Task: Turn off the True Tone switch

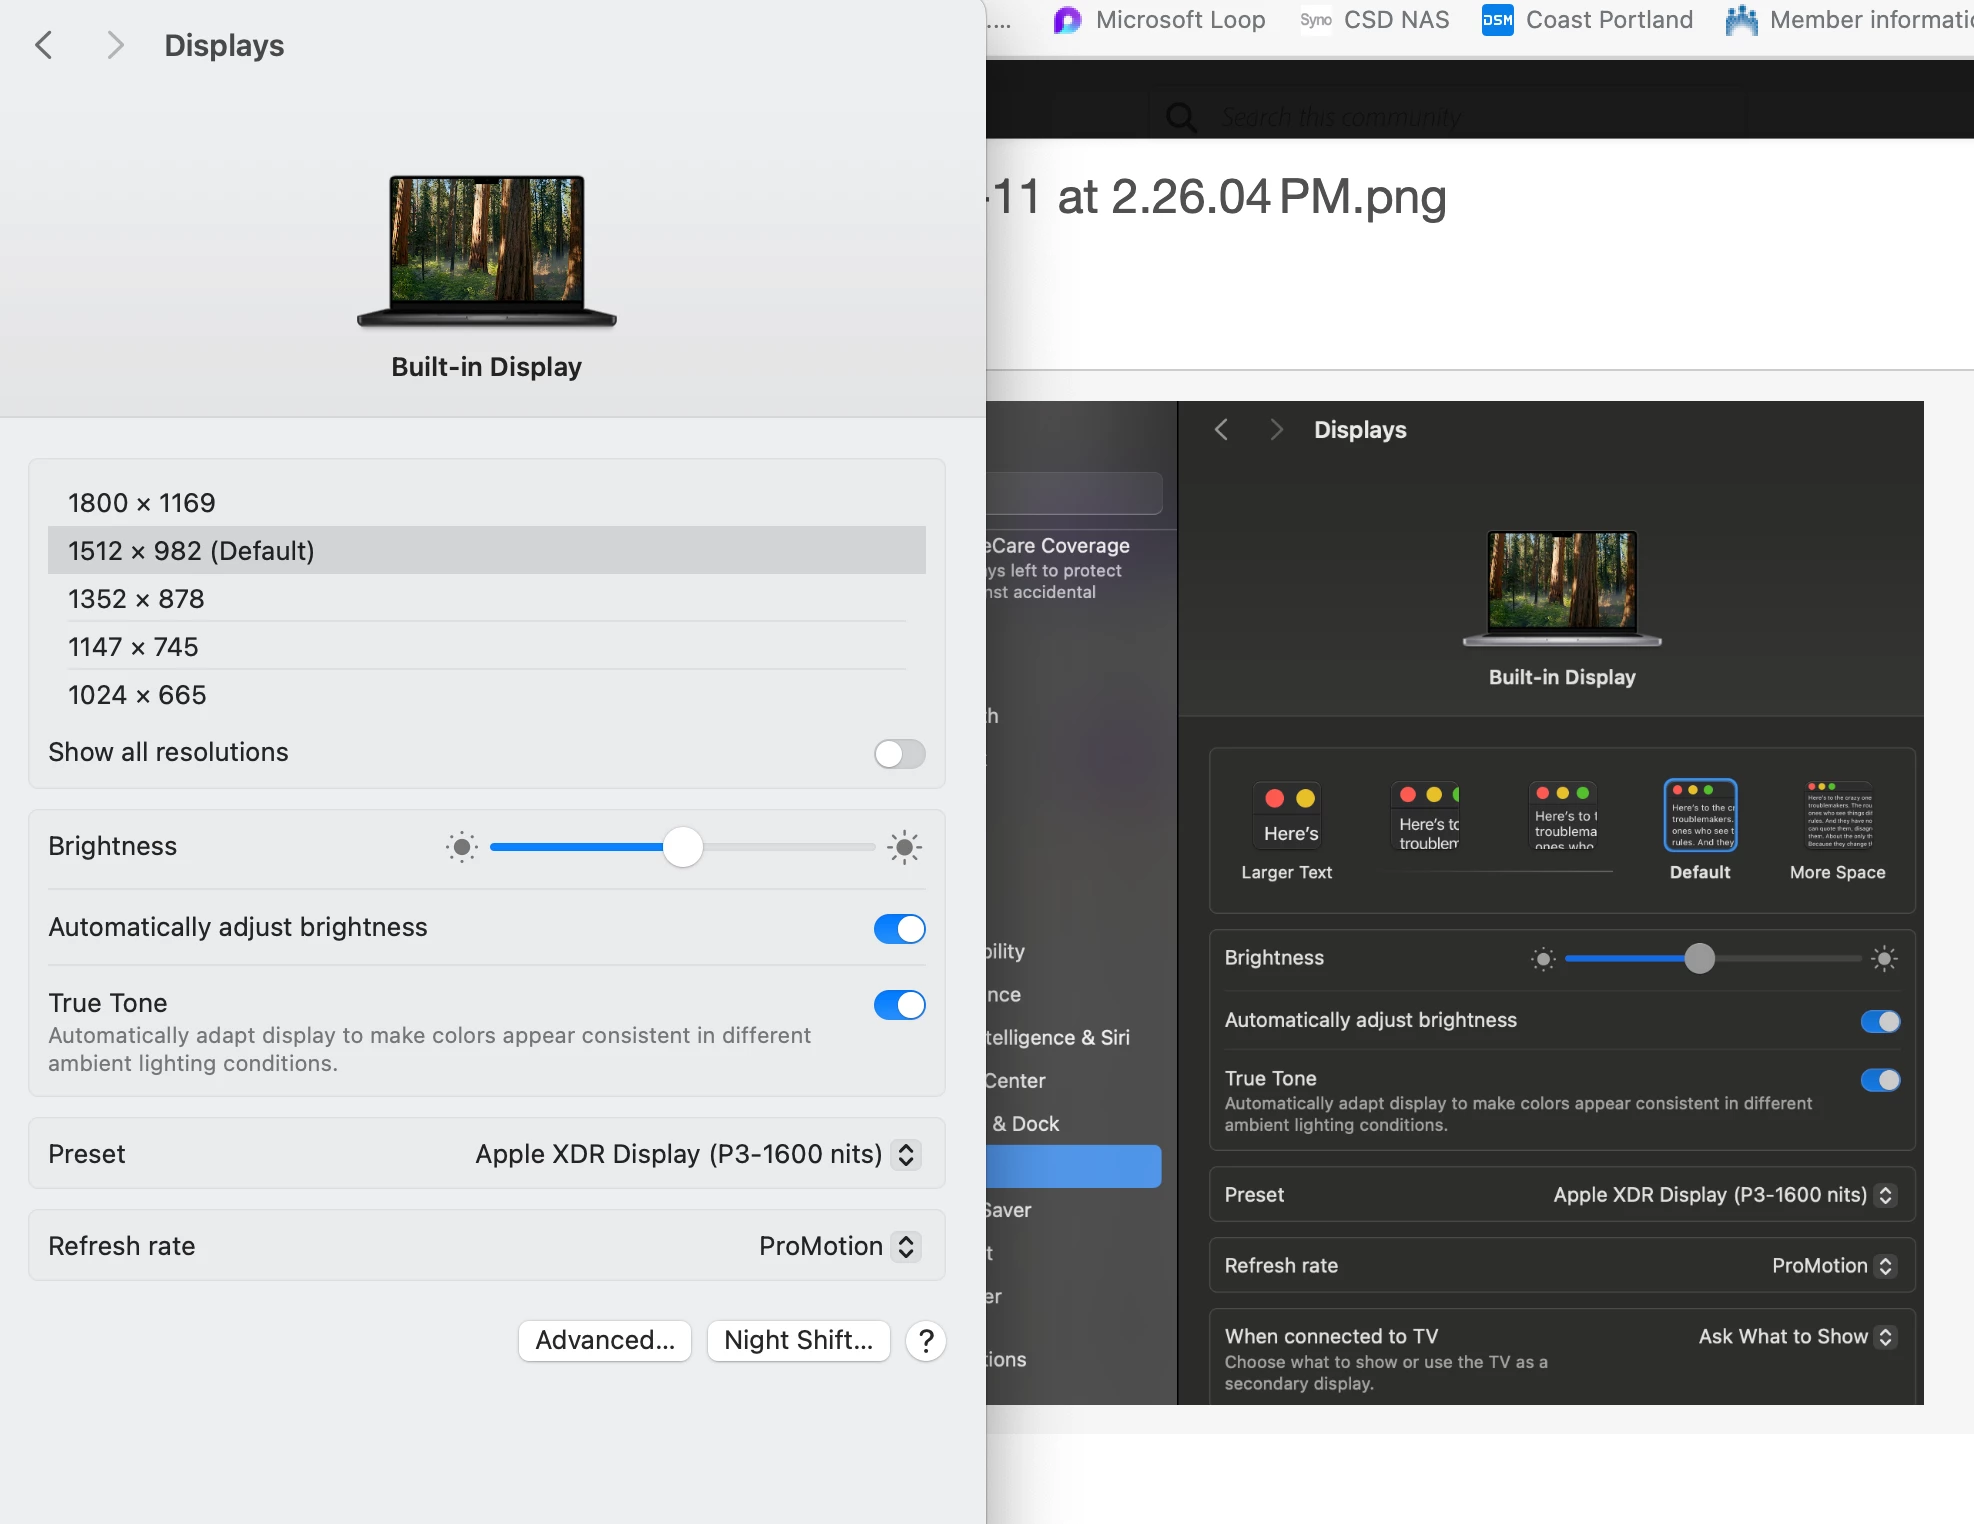Action: [899, 1005]
